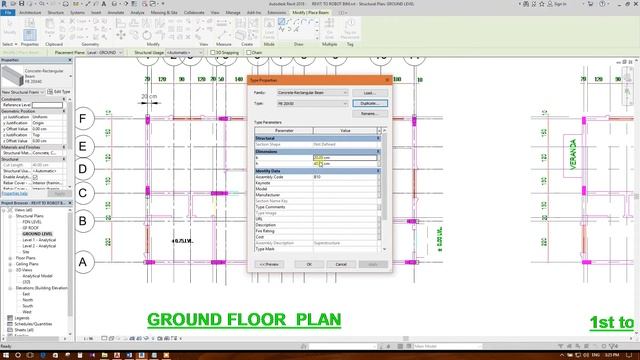The height and width of the screenshot is (360, 640).
Task: Click the << Preview button
Action: pyautogui.click(x=269, y=264)
